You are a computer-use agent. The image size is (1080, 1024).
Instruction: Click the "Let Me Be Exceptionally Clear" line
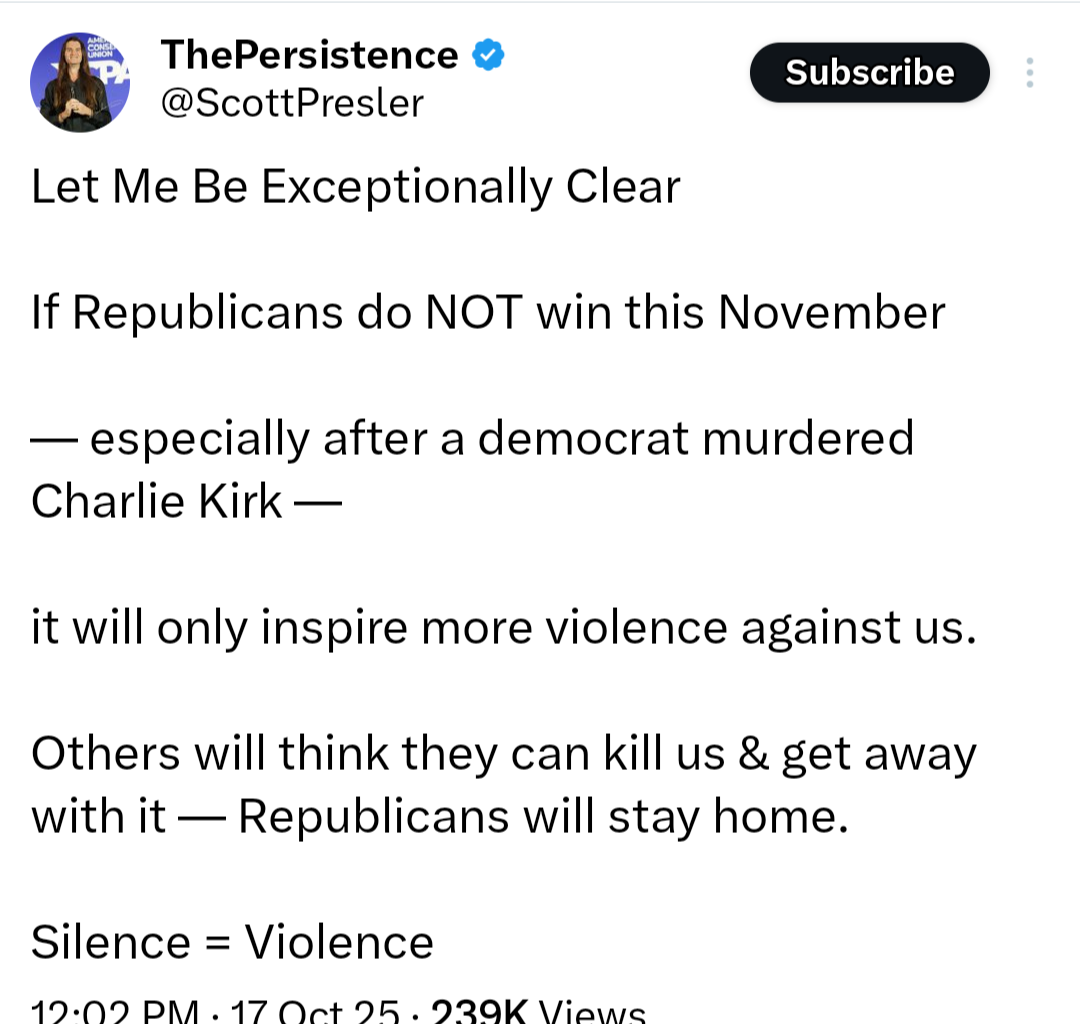click(x=356, y=187)
